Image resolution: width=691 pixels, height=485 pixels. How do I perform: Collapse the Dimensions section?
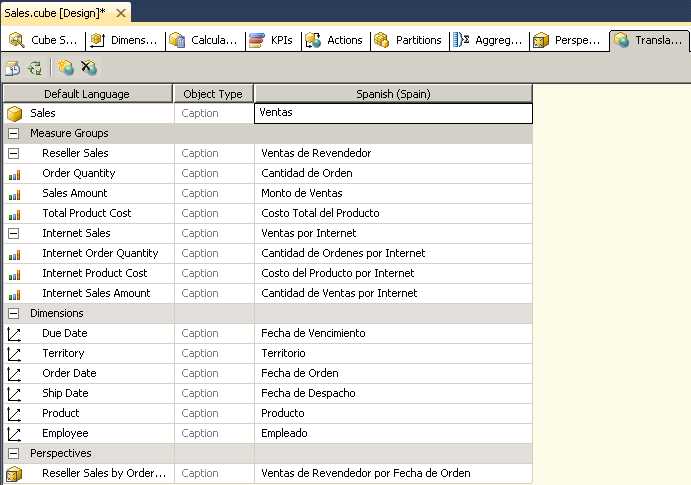pos(14,314)
